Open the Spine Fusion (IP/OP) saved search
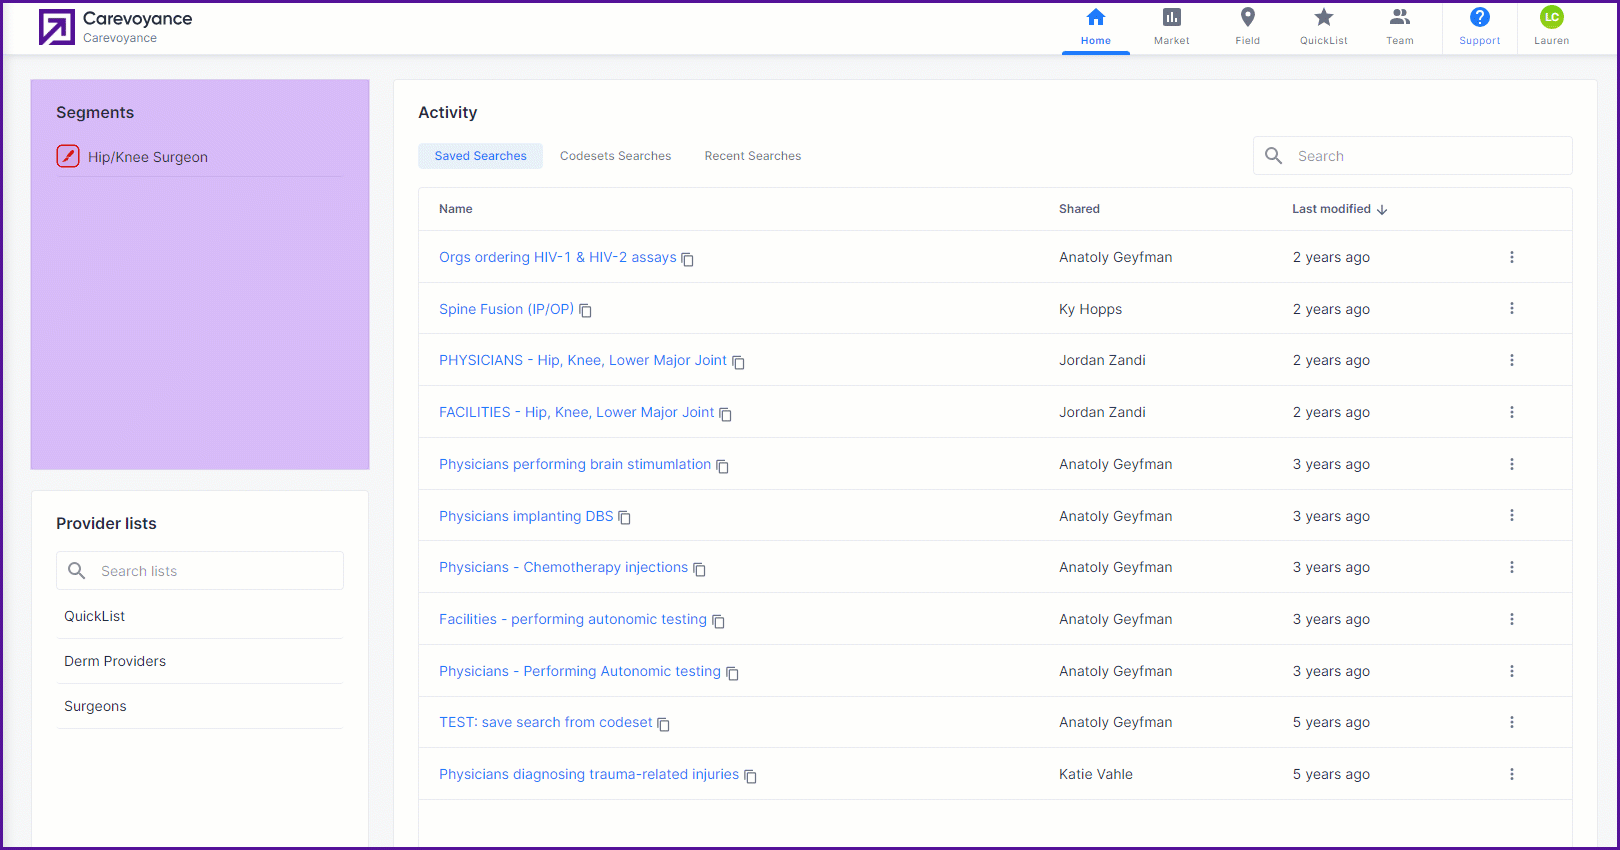The height and width of the screenshot is (850, 1620). pyautogui.click(x=507, y=309)
